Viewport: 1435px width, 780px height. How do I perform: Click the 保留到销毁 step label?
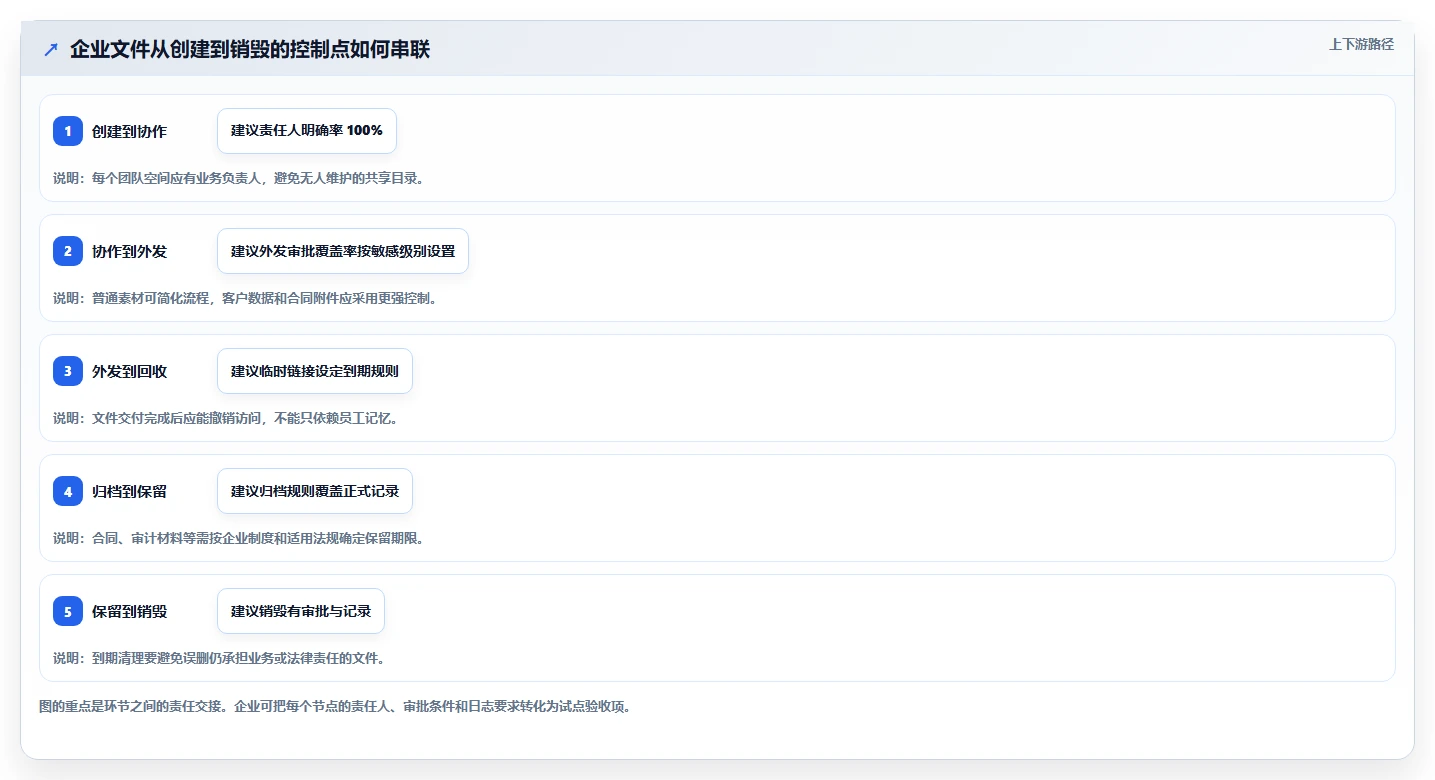(x=129, y=611)
